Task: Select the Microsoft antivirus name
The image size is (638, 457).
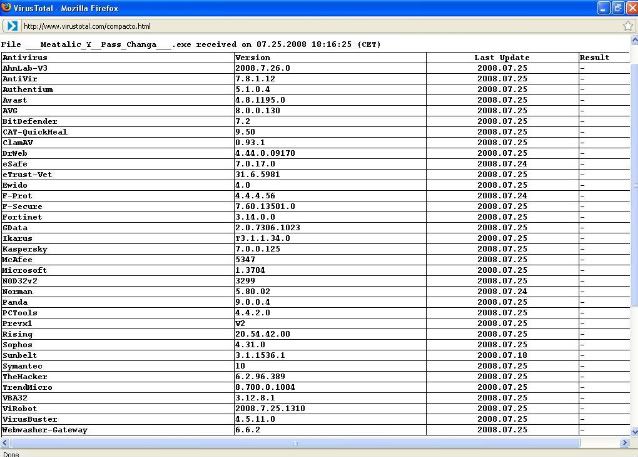Action: coord(25,270)
